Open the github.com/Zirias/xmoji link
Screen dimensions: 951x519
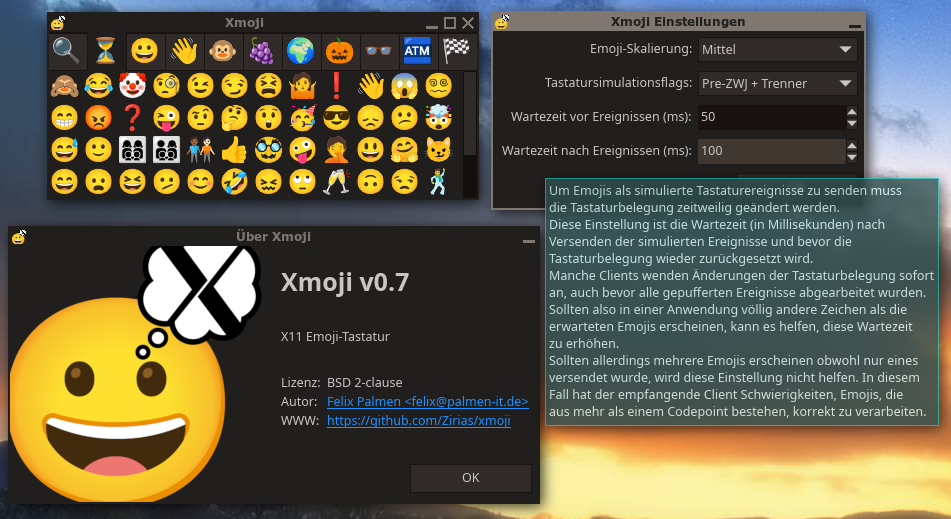point(418,421)
